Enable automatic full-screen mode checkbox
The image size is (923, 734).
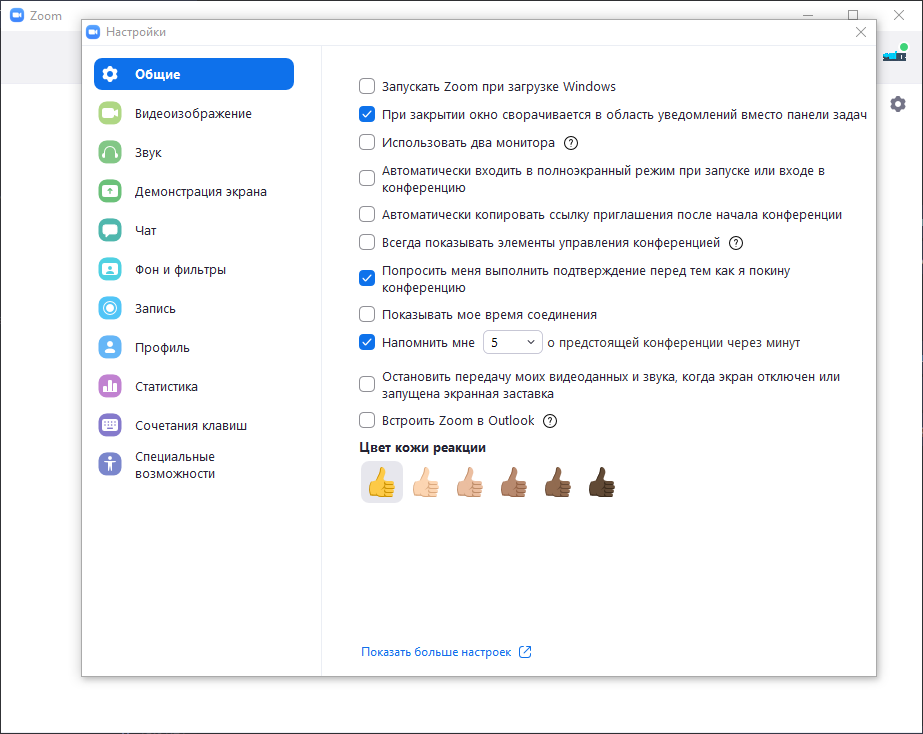pos(367,178)
